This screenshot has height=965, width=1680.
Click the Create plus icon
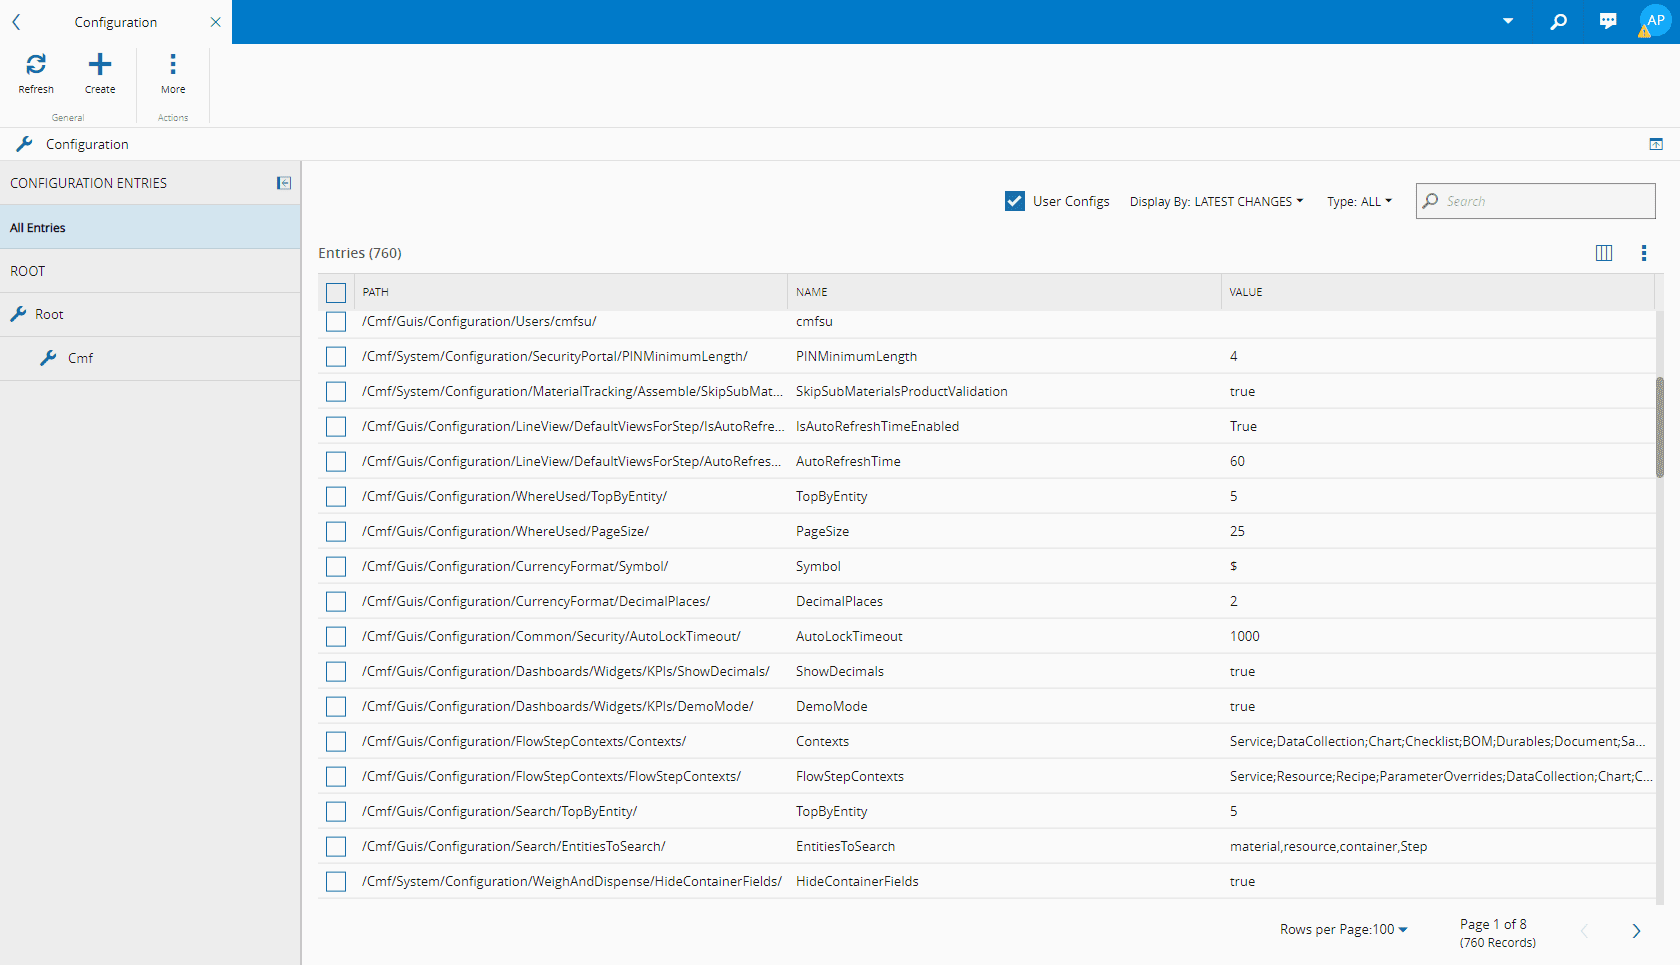tap(100, 65)
